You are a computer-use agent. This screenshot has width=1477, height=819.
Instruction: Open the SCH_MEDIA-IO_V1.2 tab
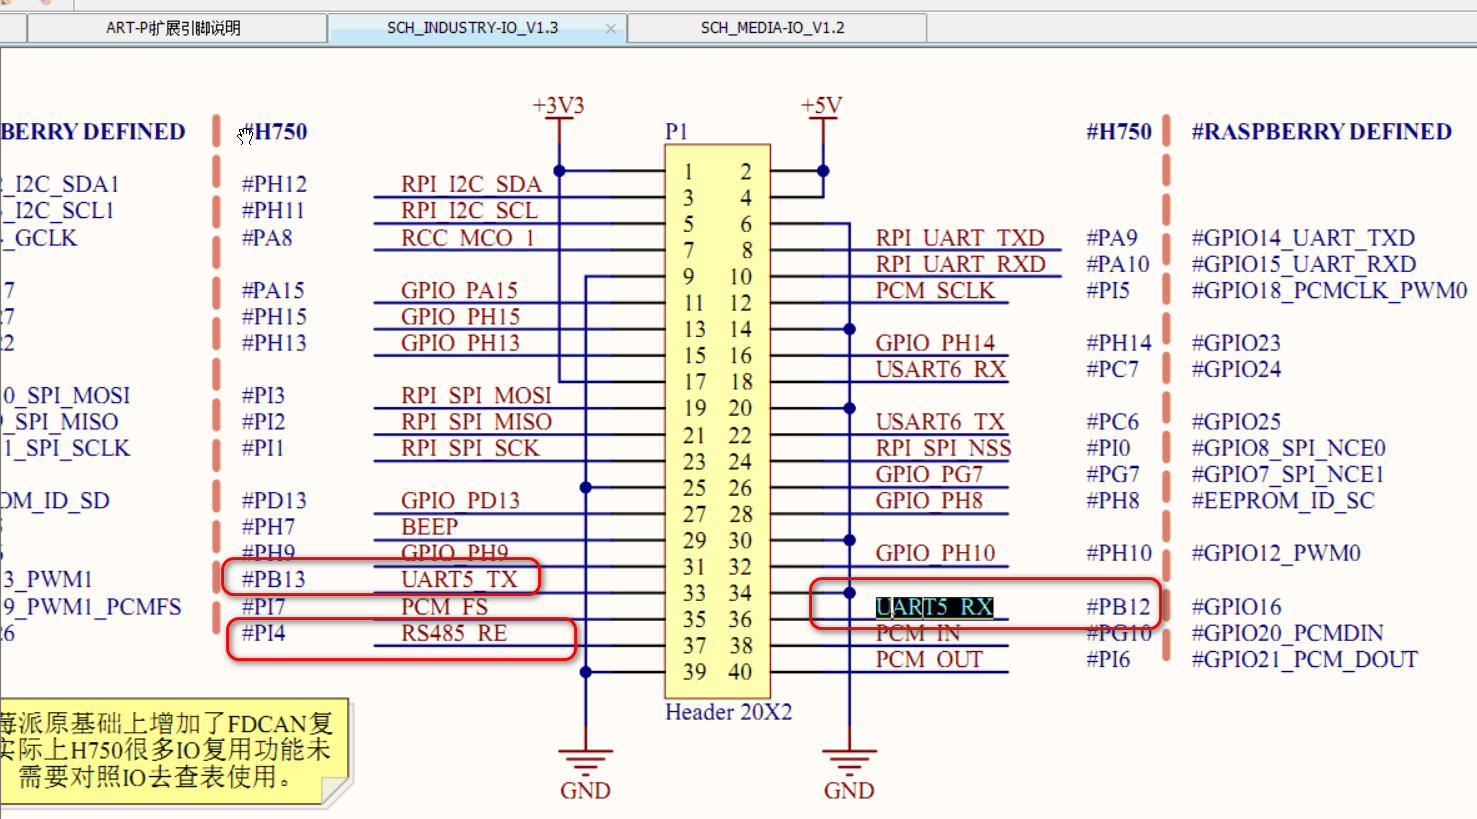click(773, 28)
